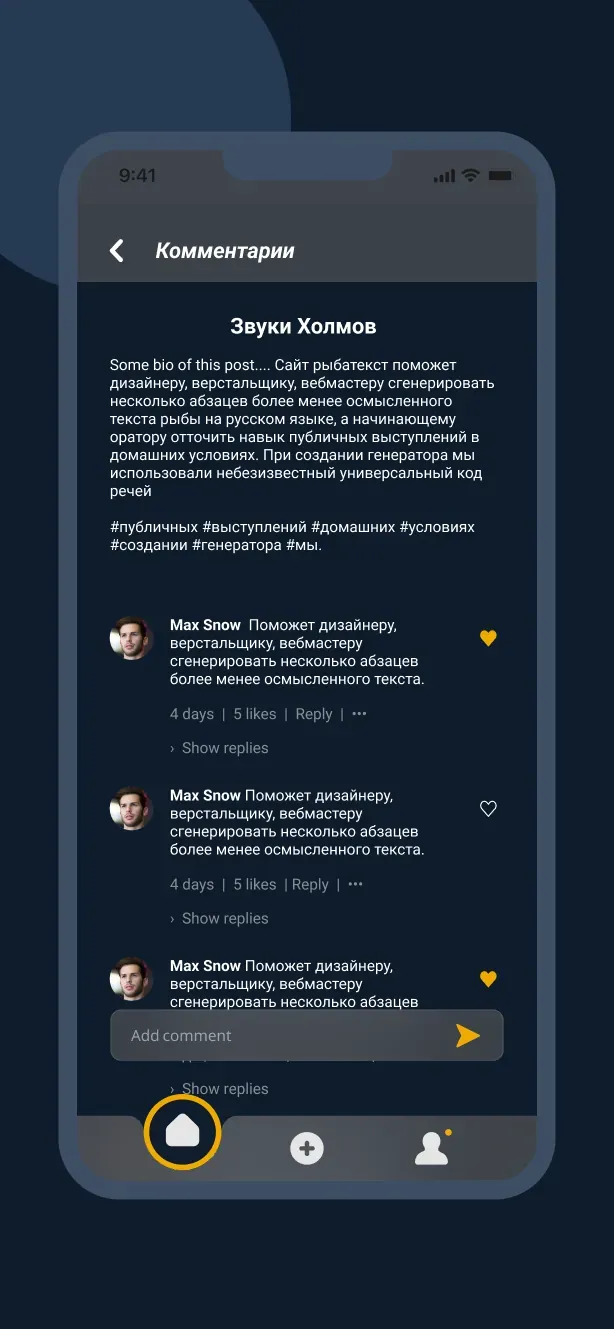This screenshot has width=614, height=1329.
Task: Expand Show replies below the comment field
Action: coord(219,1089)
